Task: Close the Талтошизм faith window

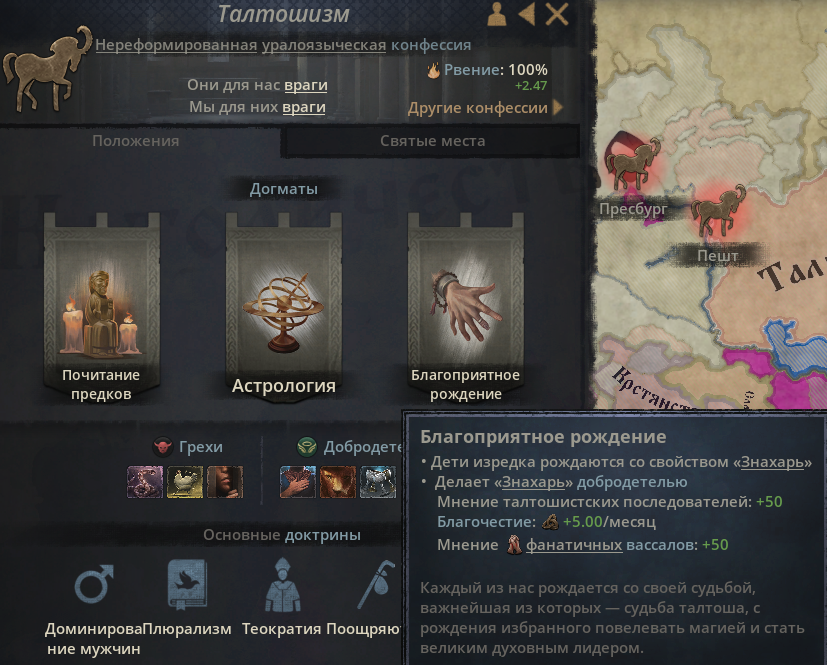Action: 557,14
